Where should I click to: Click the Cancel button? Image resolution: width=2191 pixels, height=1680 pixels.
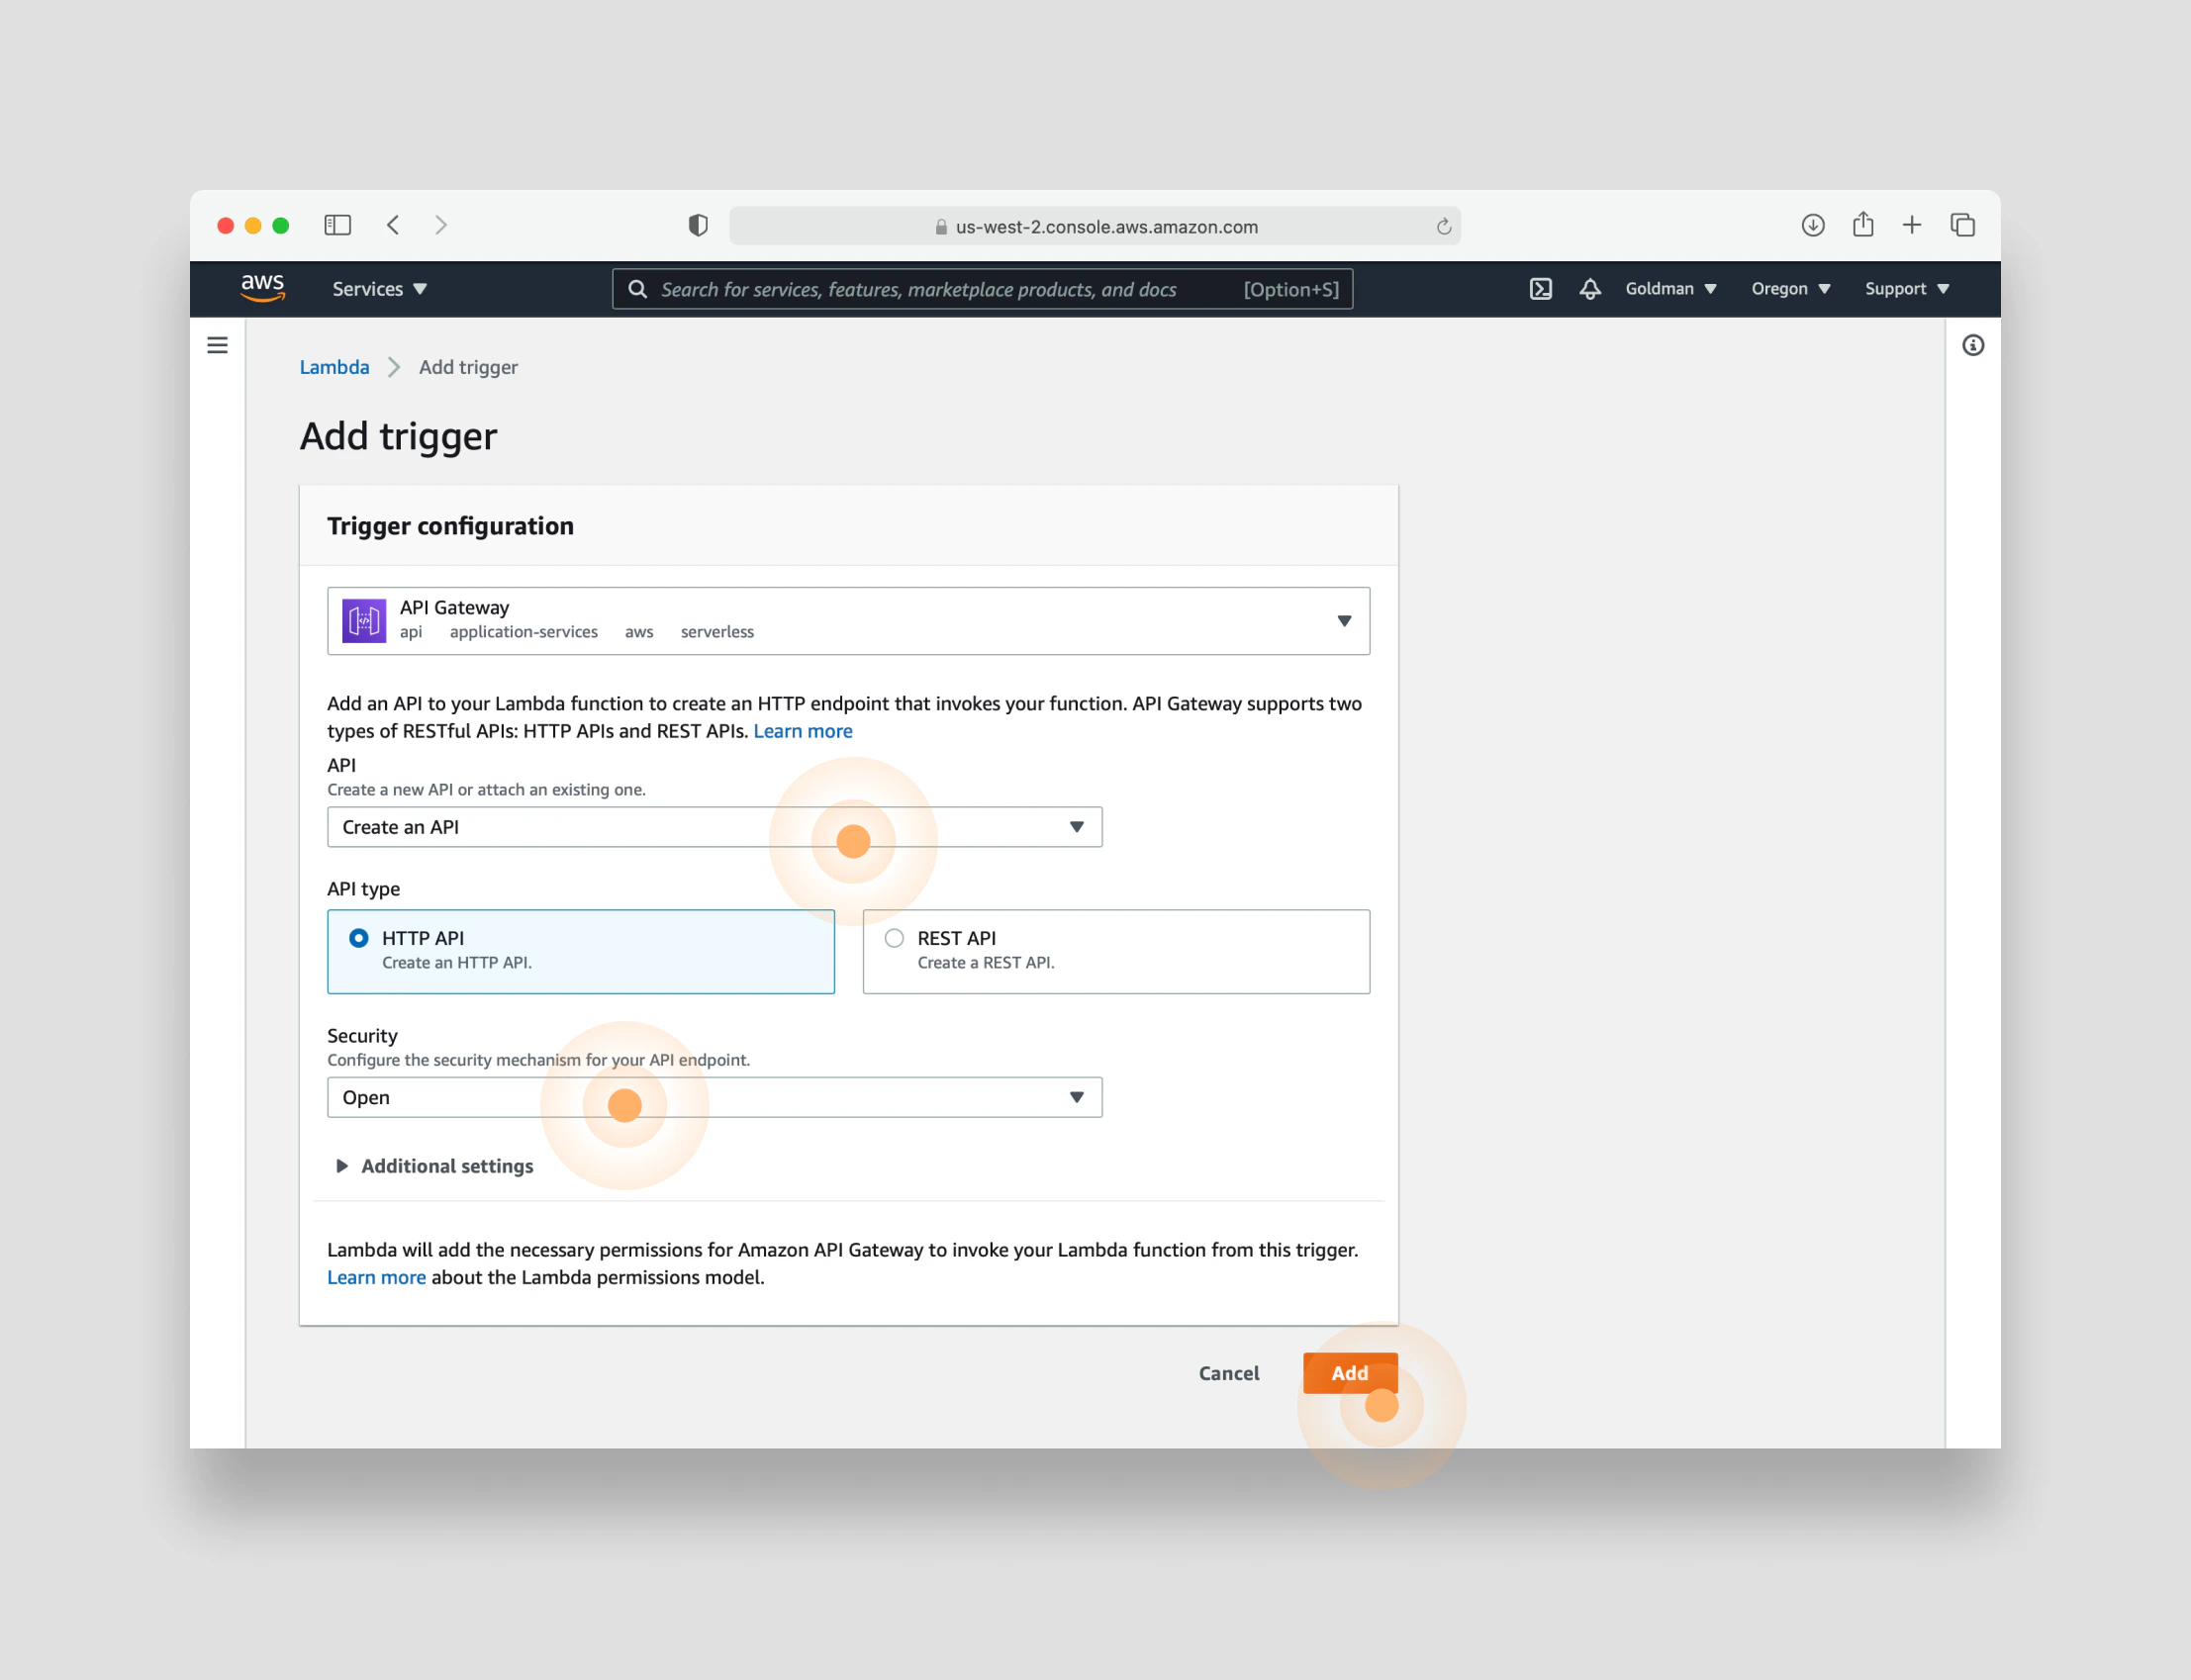[x=1229, y=1373]
